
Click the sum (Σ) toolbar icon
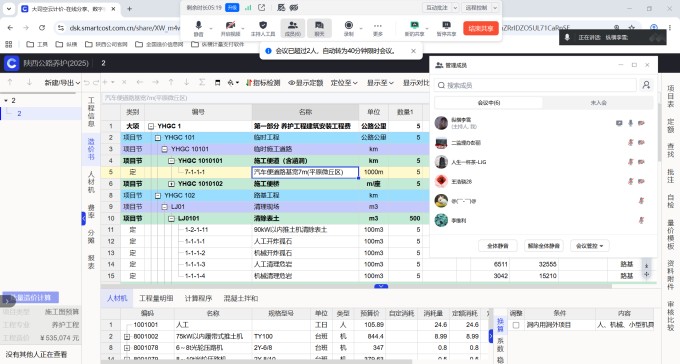(x=202, y=82)
